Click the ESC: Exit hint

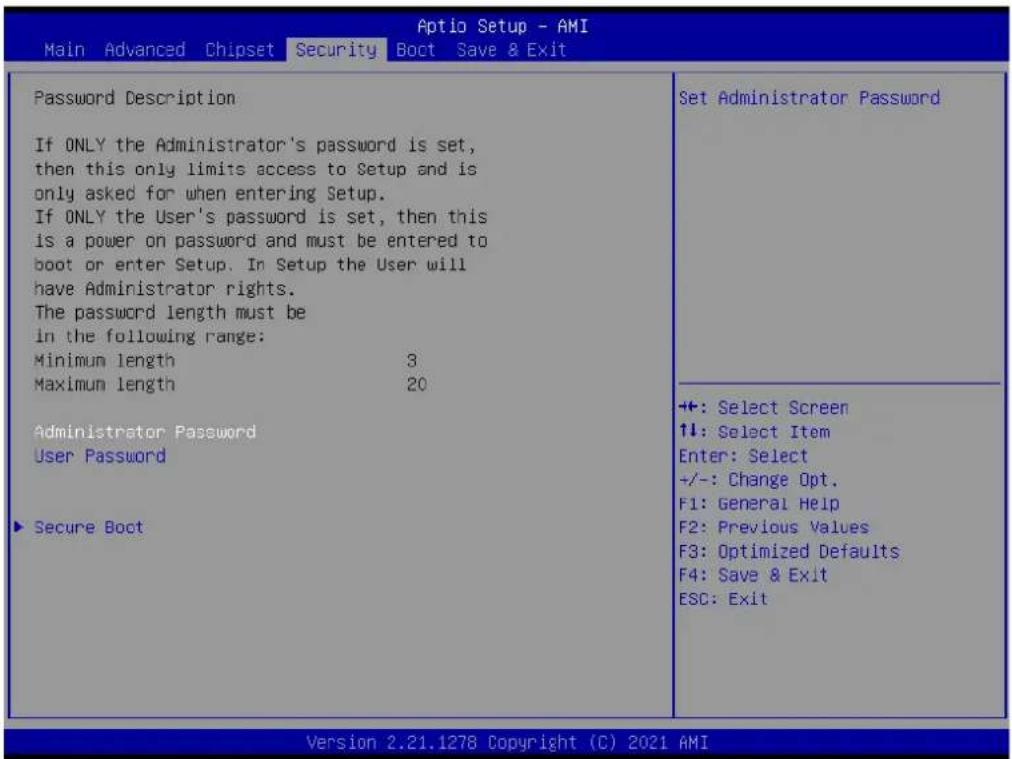pos(724,598)
